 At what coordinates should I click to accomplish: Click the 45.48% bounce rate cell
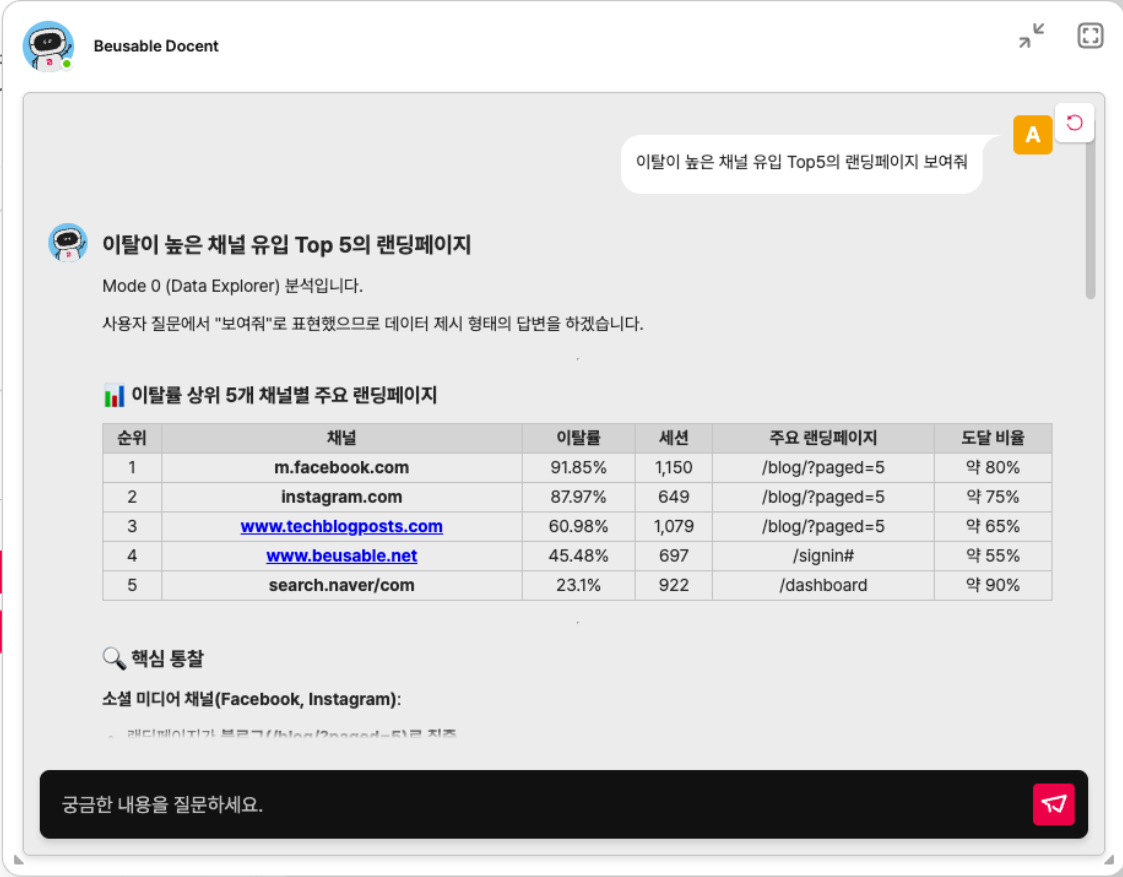579,556
